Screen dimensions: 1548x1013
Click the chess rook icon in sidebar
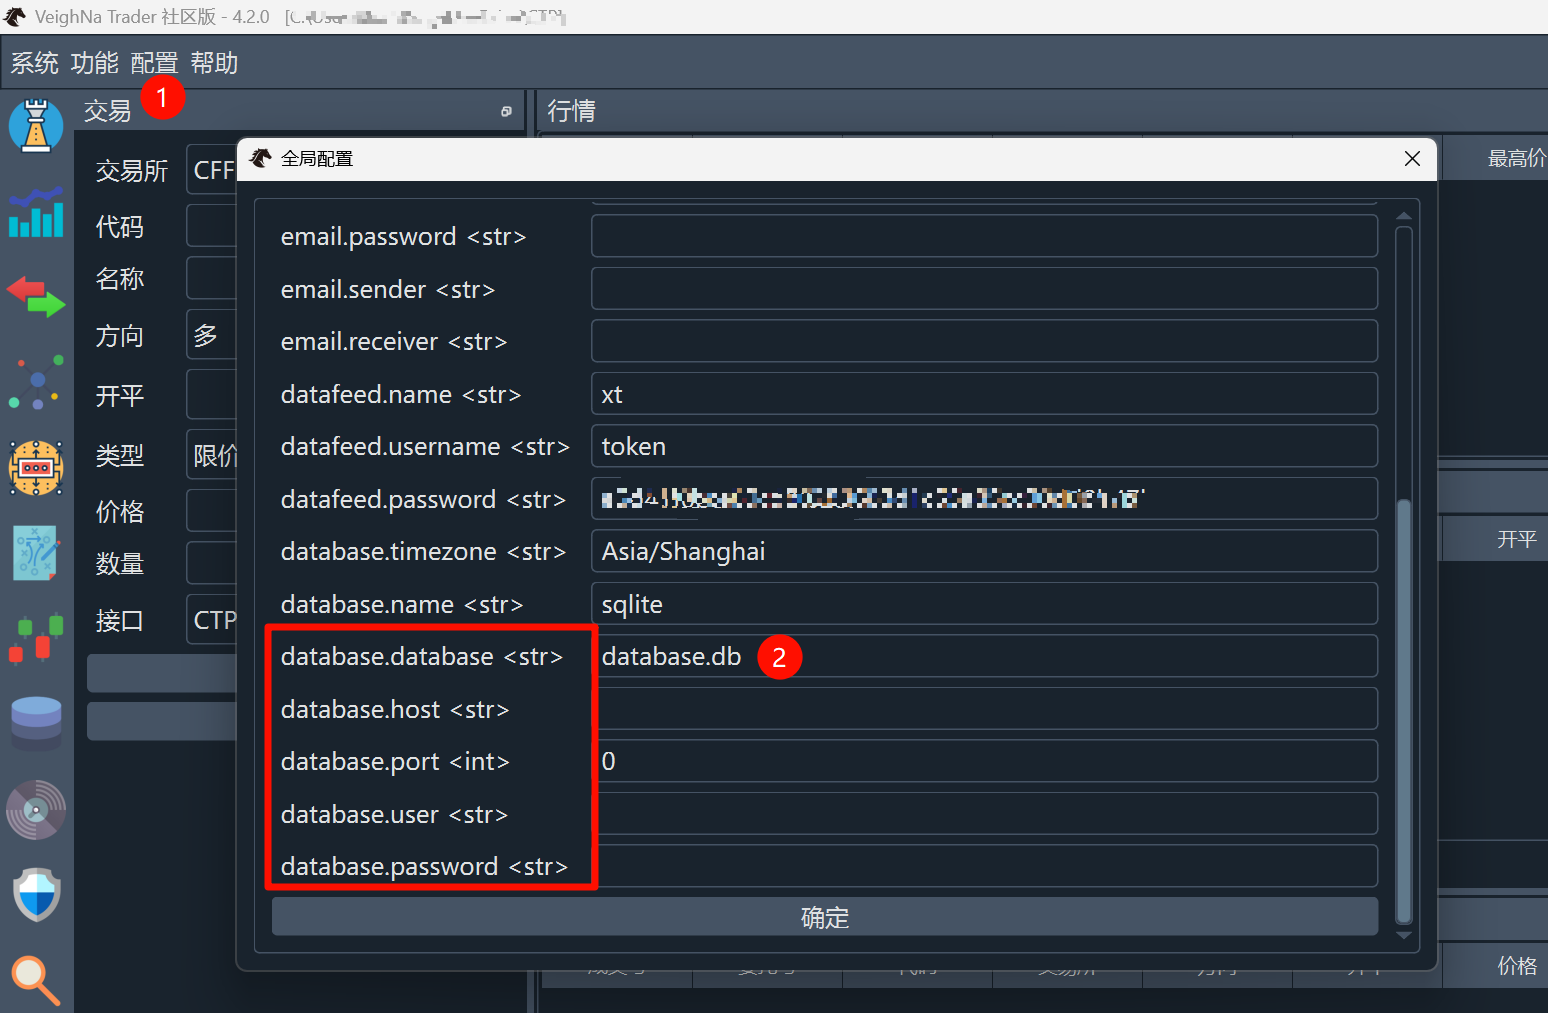pyautogui.click(x=36, y=126)
